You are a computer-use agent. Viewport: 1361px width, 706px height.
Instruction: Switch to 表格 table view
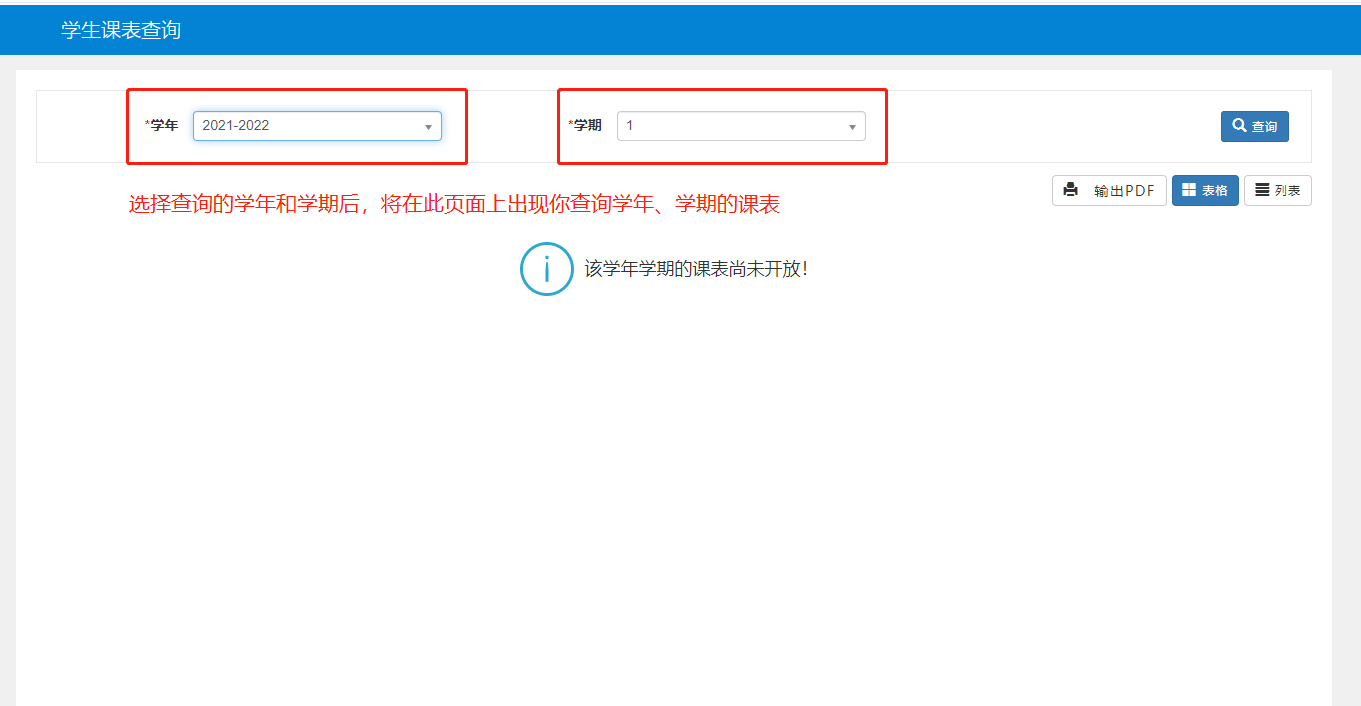click(x=1205, y=191)
